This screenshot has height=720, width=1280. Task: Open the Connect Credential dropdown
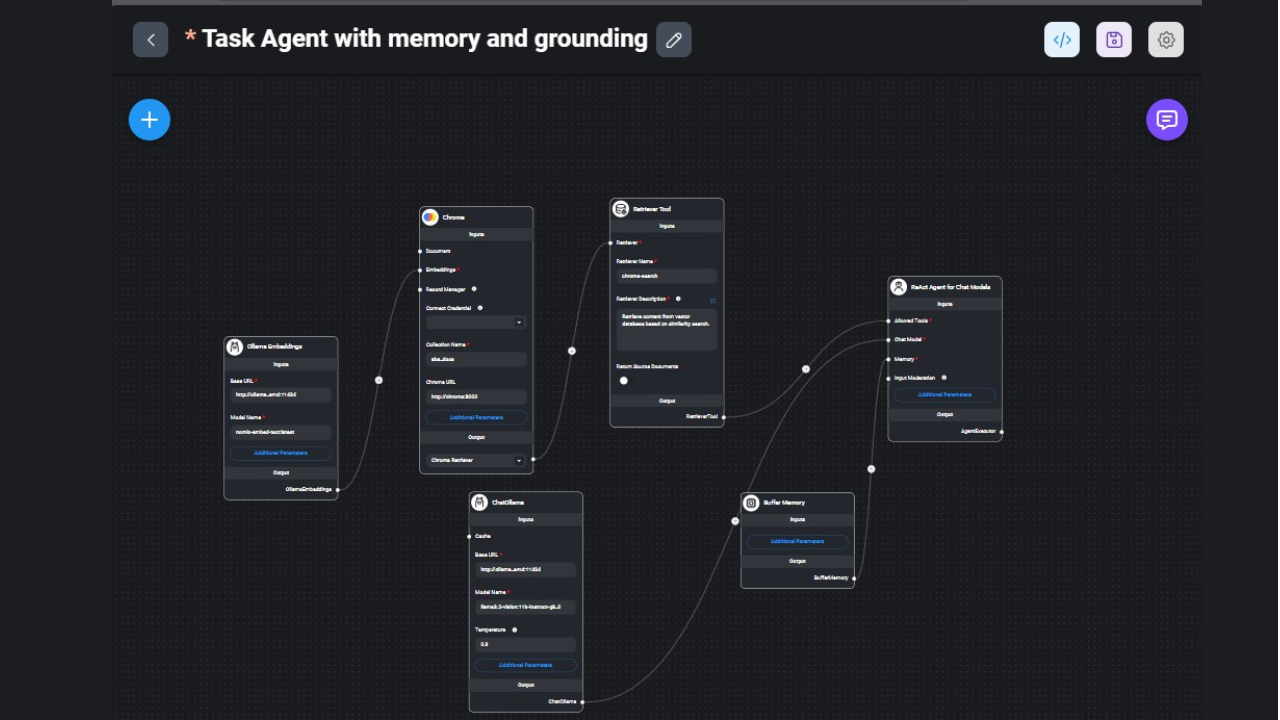476,322
